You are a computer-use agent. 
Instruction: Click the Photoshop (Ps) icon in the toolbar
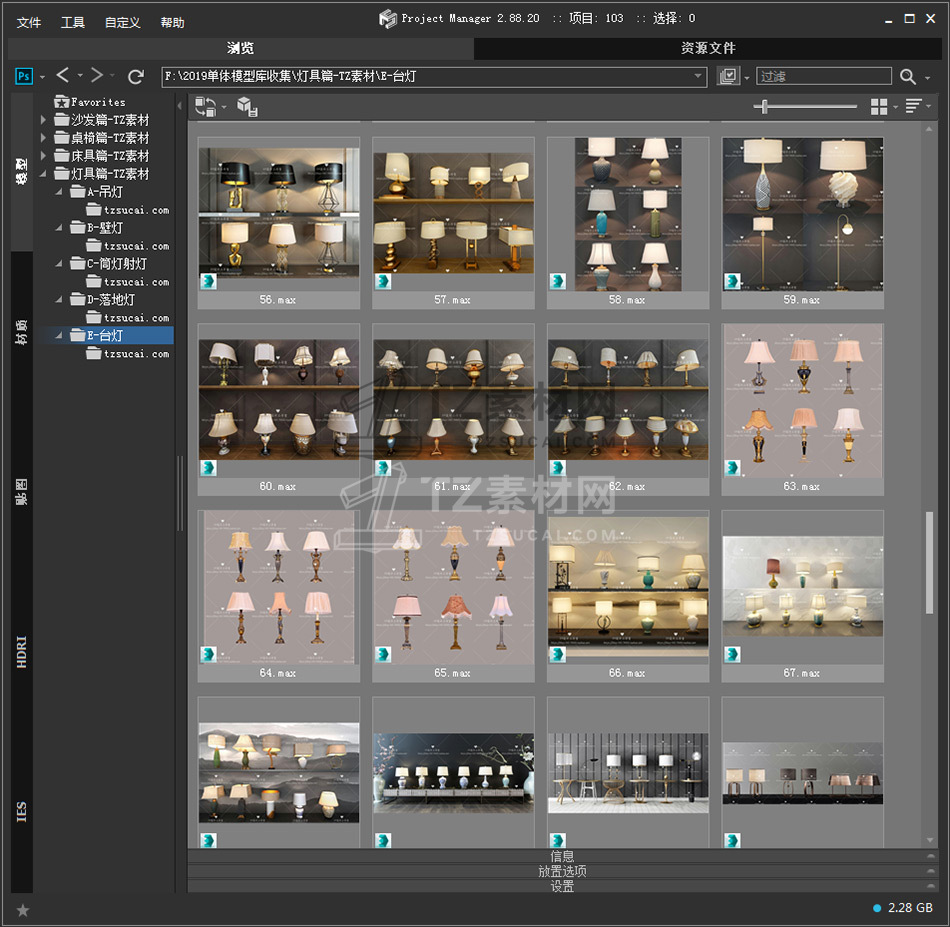click(x=24, y=76)
